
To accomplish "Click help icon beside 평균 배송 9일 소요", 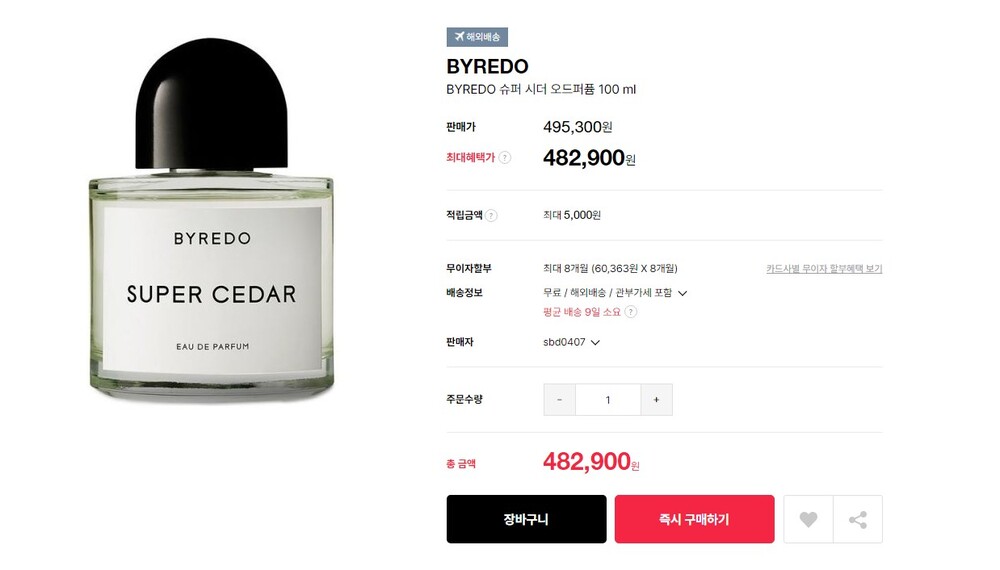I will click(x=630, y=312).
